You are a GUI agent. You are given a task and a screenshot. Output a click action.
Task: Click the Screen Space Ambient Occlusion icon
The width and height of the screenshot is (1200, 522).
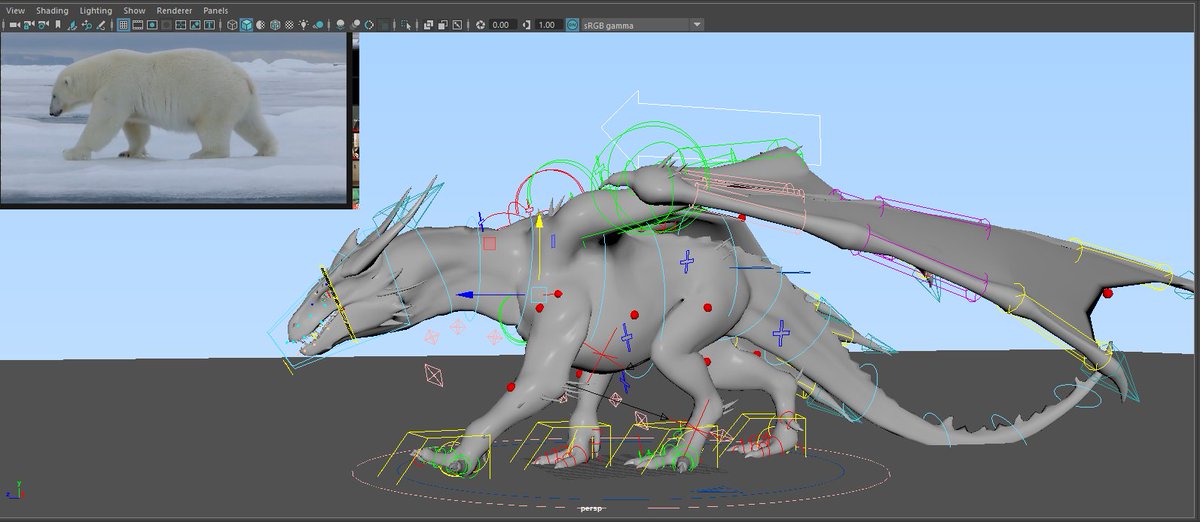click(340, 24)
